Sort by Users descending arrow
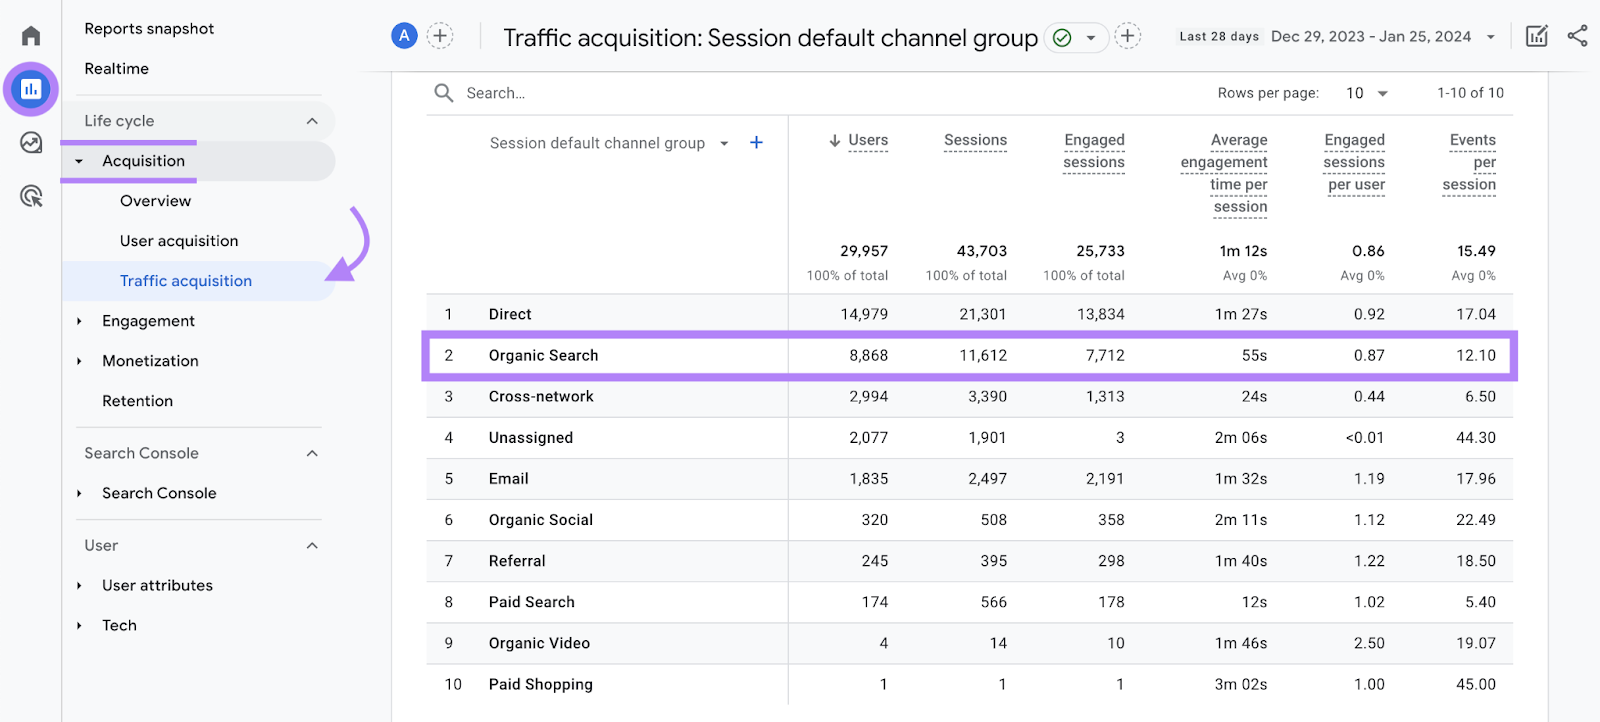 click(x=834, y=141)
